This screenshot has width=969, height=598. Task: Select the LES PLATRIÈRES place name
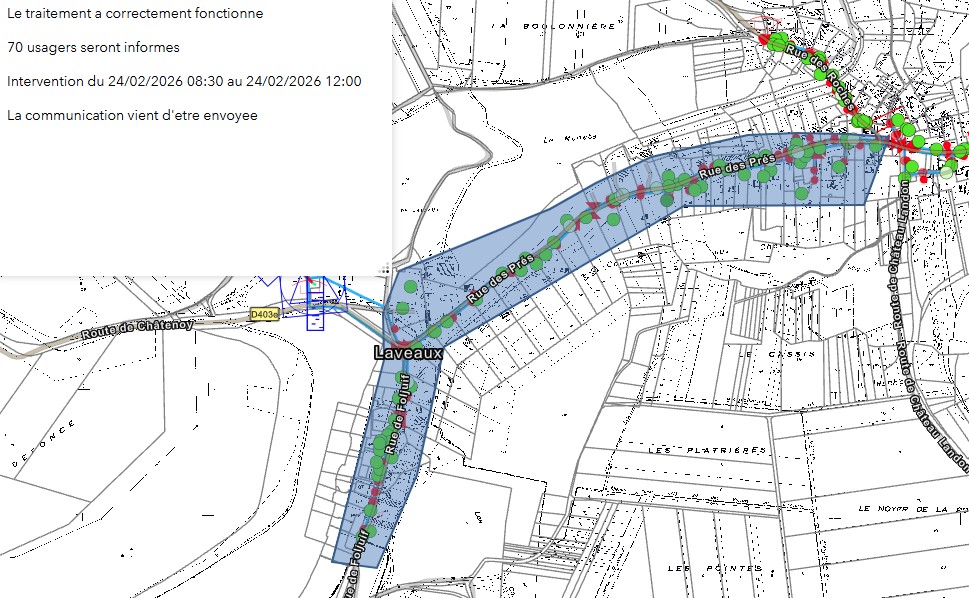pos(706,451)
